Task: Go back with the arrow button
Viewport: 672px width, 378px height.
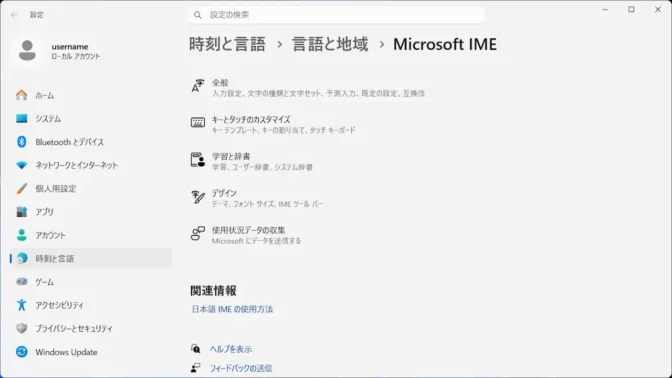Action: coord(14,15)
